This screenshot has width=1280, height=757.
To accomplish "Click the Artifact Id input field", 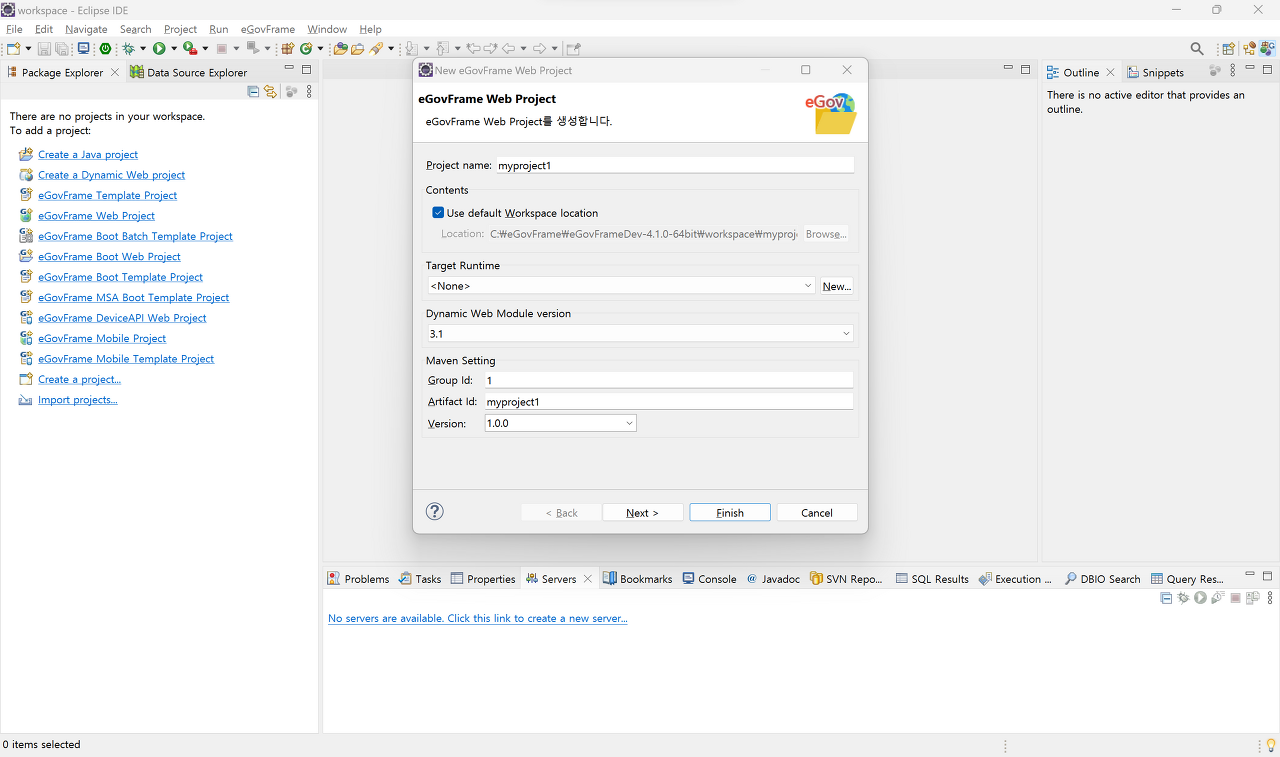I will pyautogui.click(x=668, y=401).
